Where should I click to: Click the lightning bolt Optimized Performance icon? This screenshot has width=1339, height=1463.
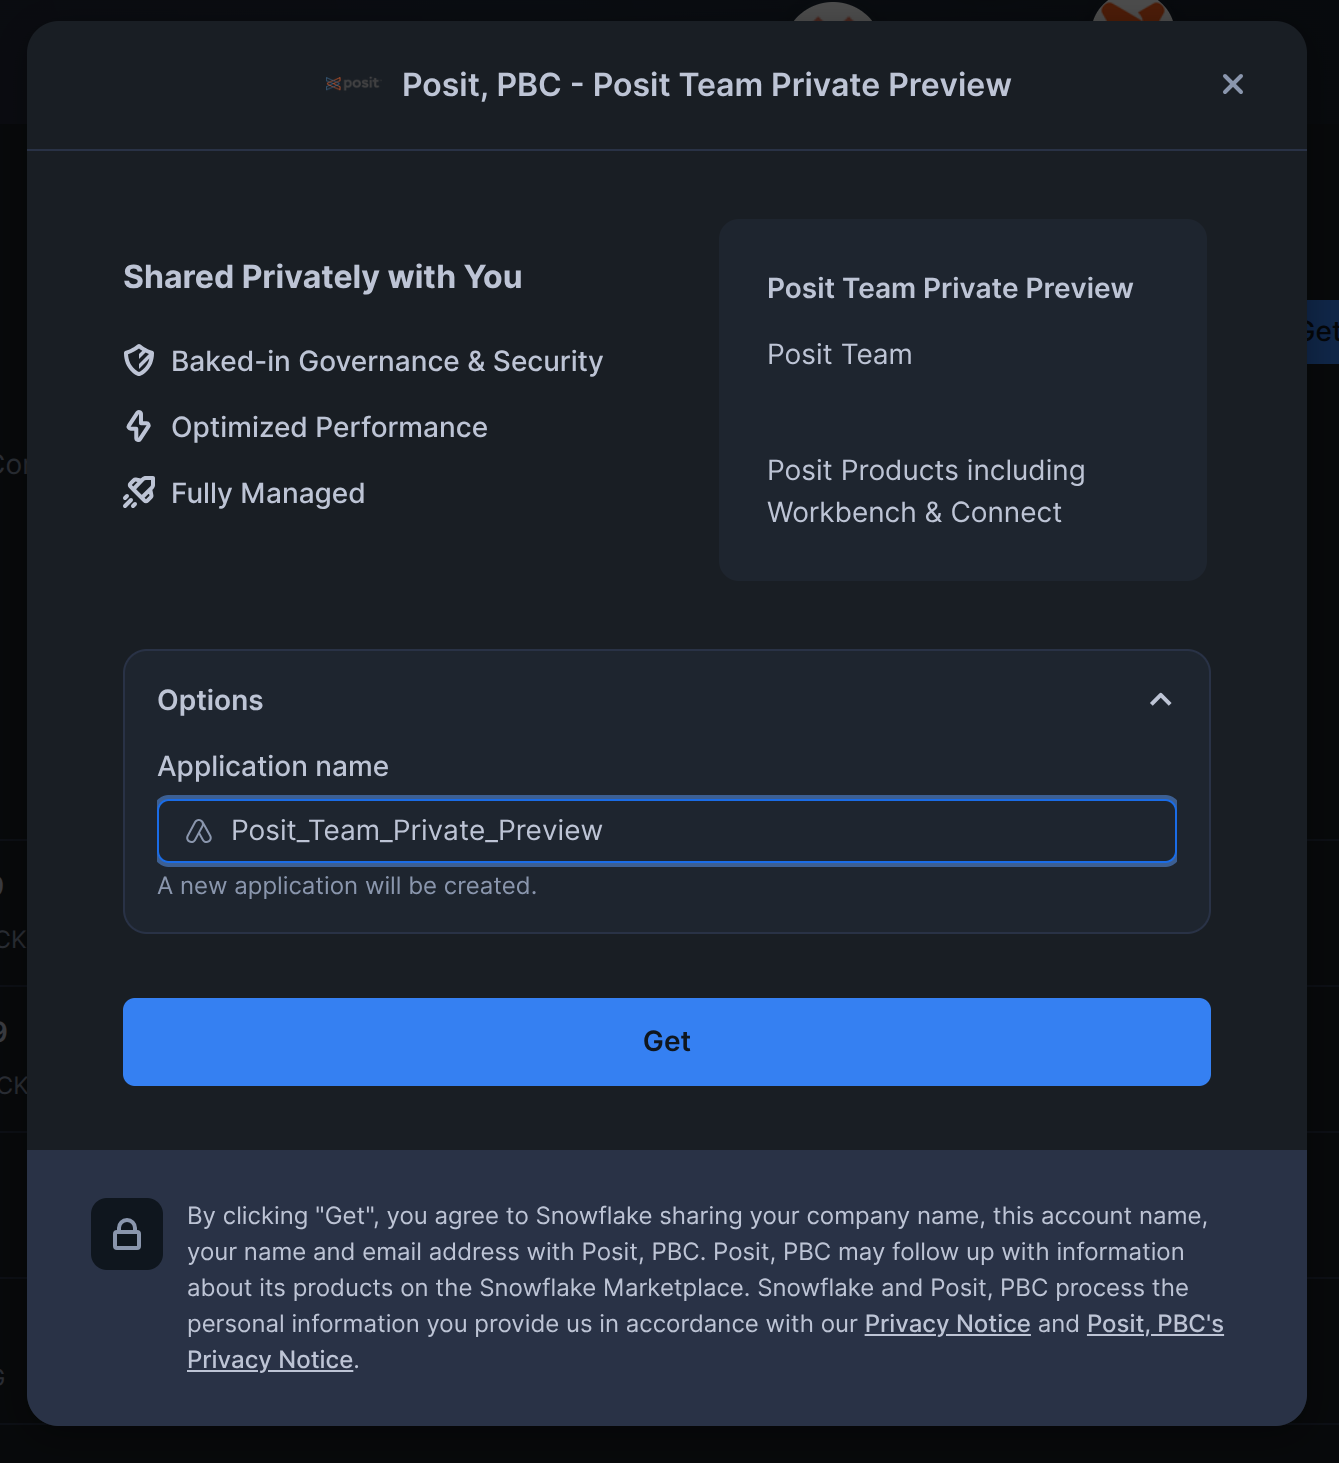tap(139, 427)
